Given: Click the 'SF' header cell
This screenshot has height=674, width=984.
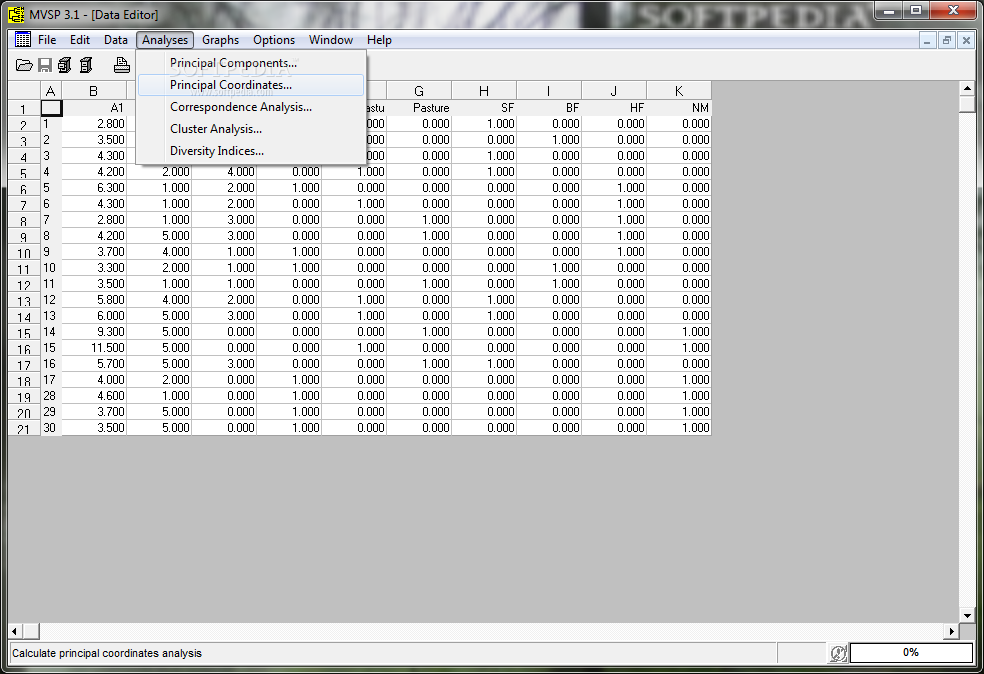Looking at the screenshot, I should [x=484, y=108].
